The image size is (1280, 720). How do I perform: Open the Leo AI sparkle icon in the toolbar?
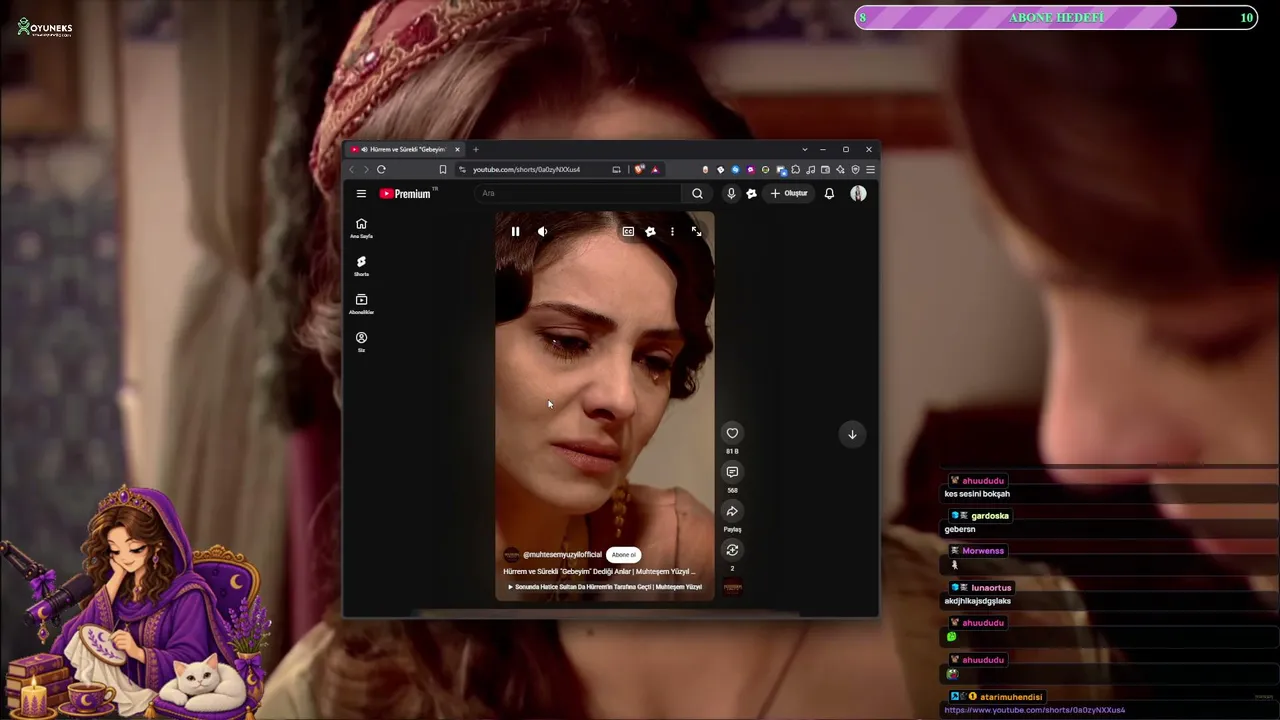click(840, 170)
